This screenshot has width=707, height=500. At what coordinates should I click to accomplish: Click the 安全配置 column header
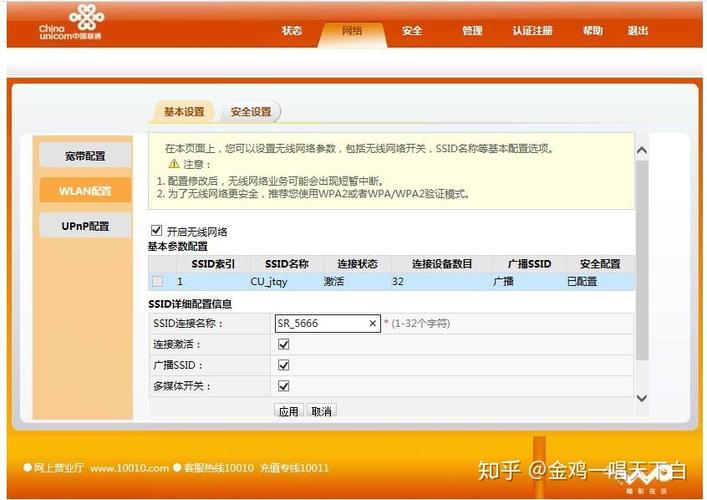point(600,264)
